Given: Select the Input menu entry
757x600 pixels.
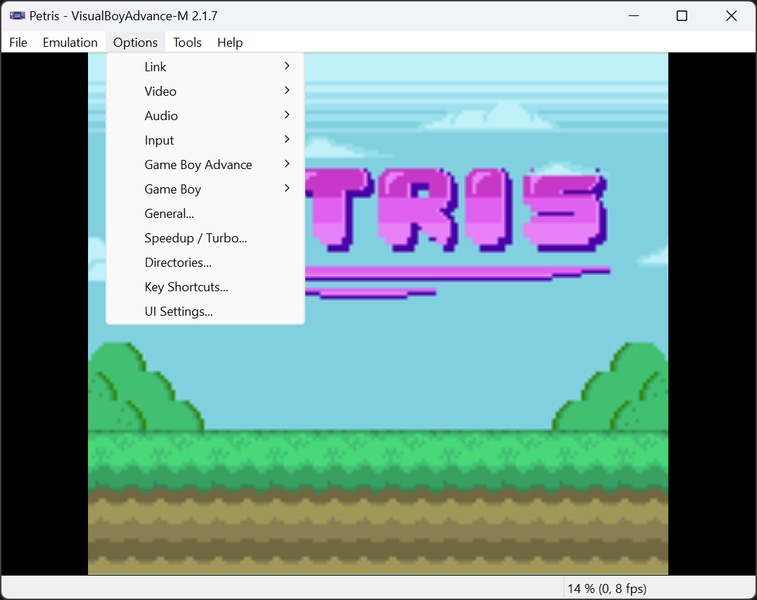Looking at the screenshot, I should point(159,140).
